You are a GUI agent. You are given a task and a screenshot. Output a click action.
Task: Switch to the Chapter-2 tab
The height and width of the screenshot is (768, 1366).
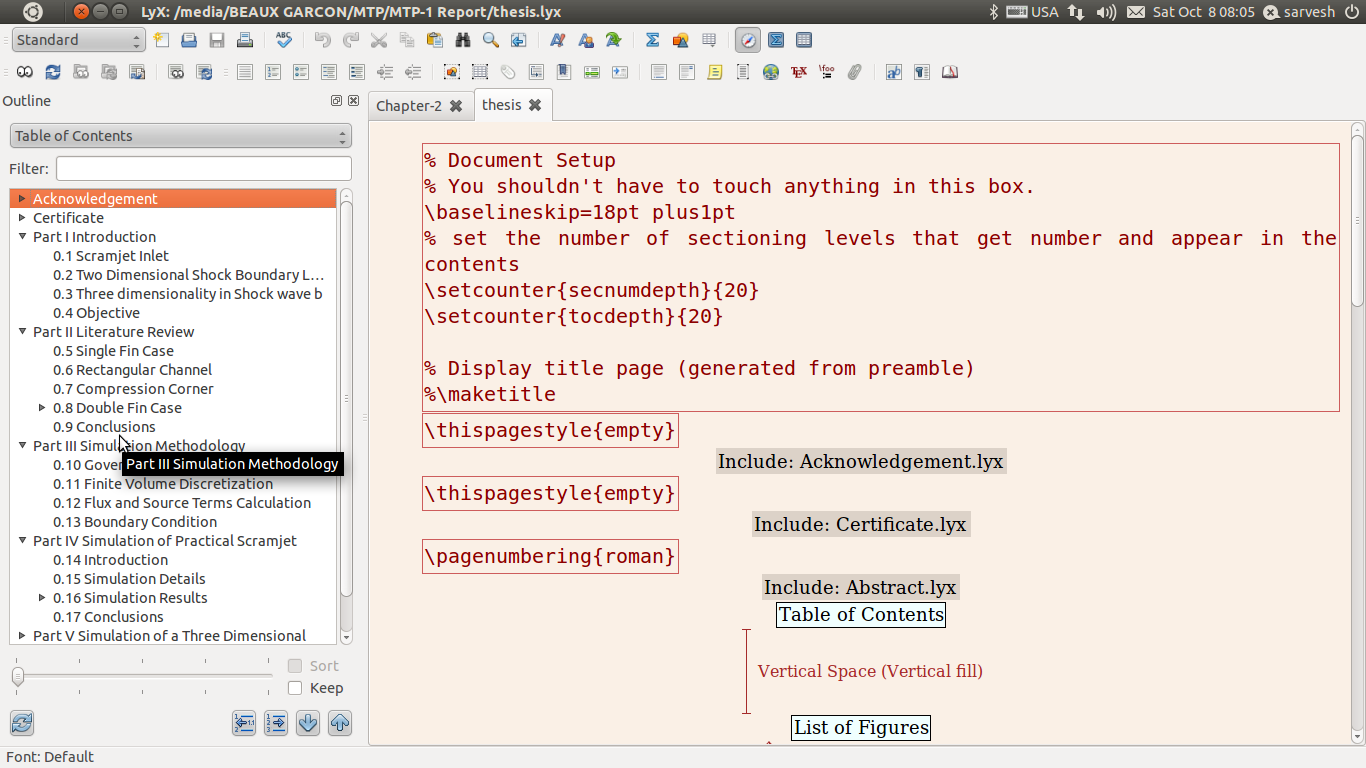tap(408, 106)
